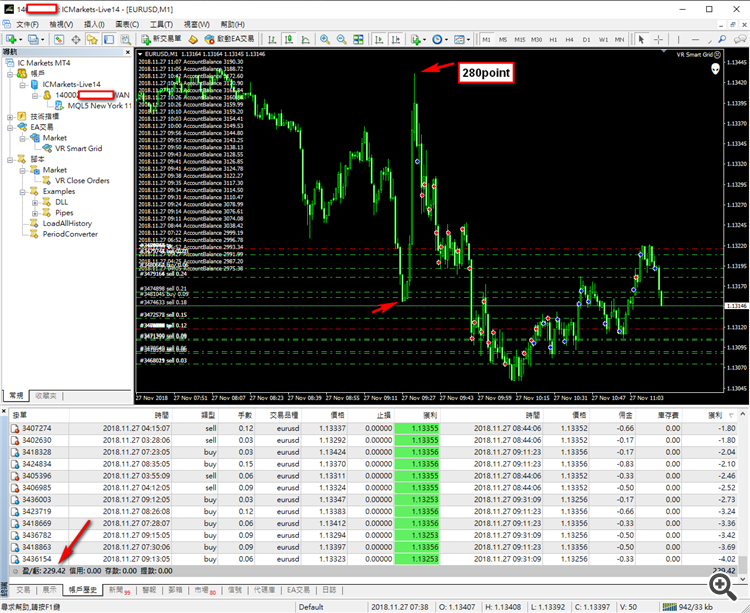This screenshot has height=613, width=750.
Task: Open the profiles toolbar icon
Action: click(x=33, y=39)
